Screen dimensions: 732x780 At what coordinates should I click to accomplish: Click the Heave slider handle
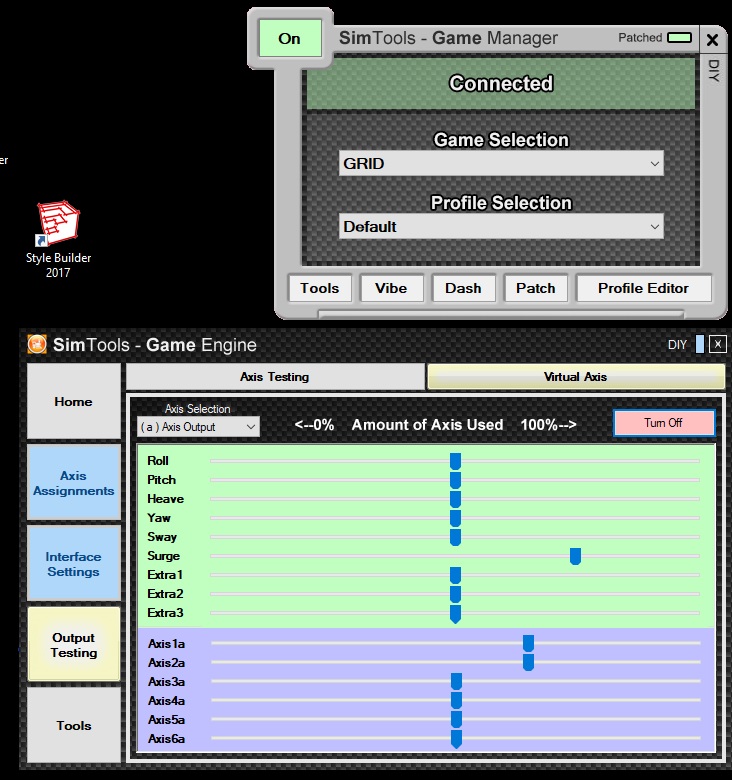click(x=456, y=499)
